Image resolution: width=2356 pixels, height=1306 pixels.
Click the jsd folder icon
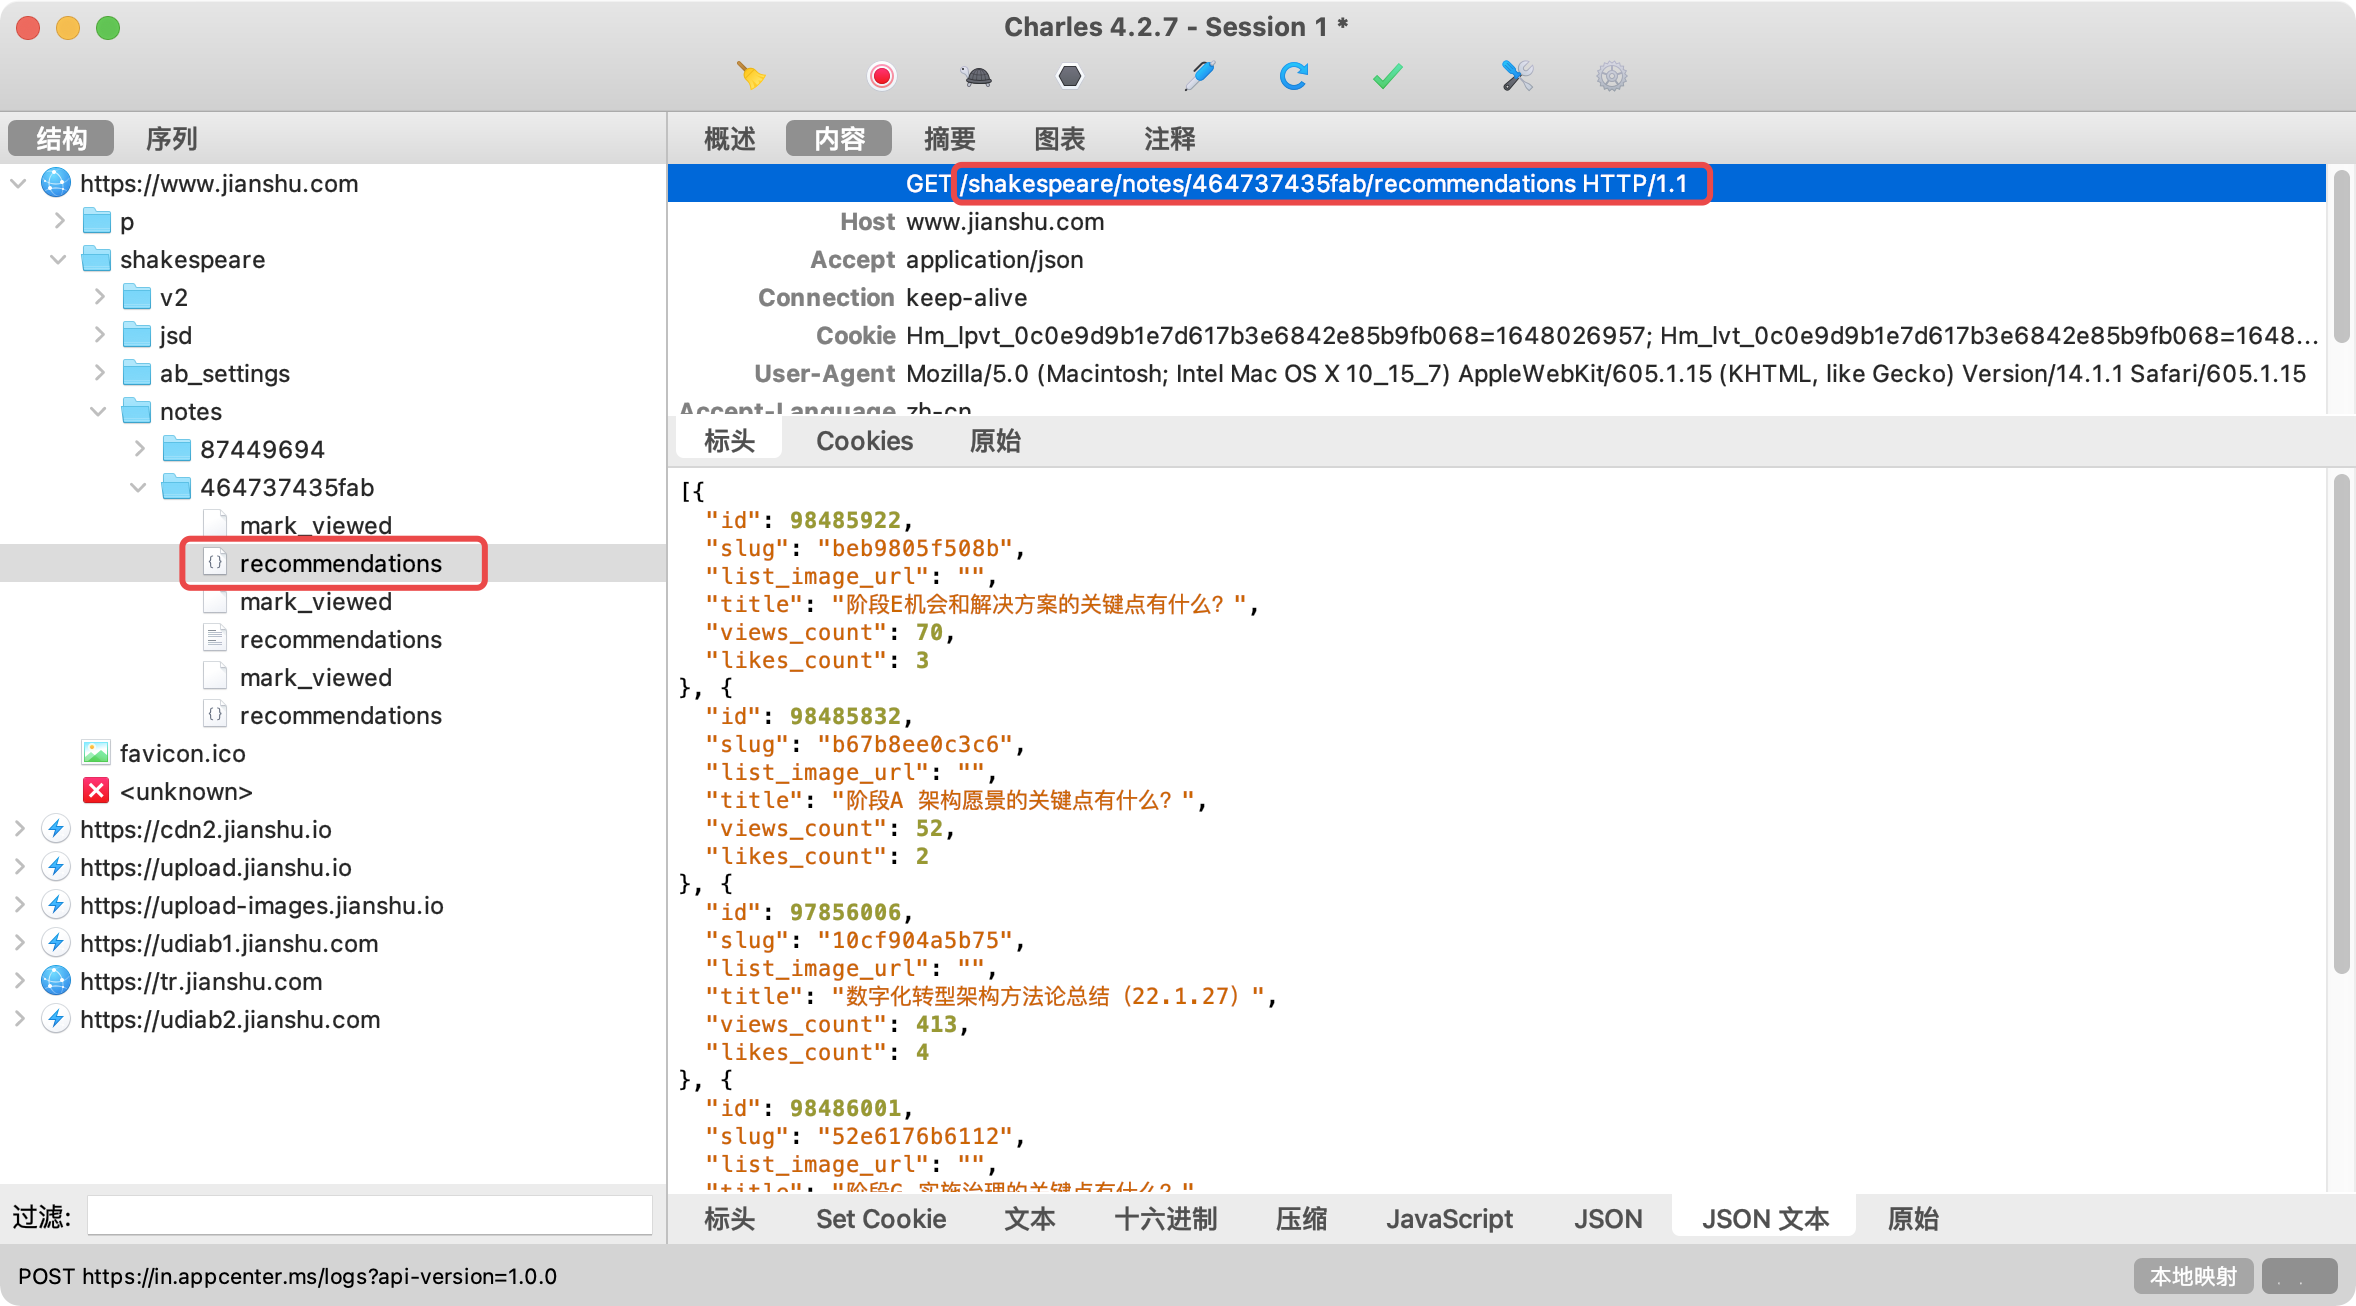[x=136, y=335]
